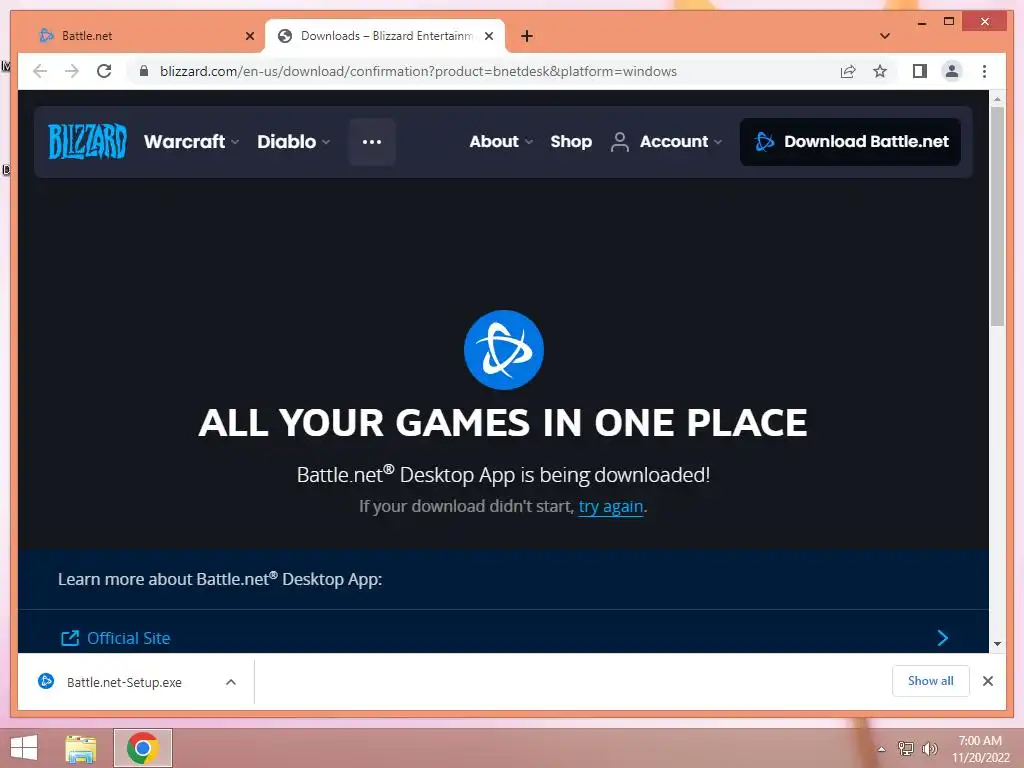Go forward one page

[72, 71]
